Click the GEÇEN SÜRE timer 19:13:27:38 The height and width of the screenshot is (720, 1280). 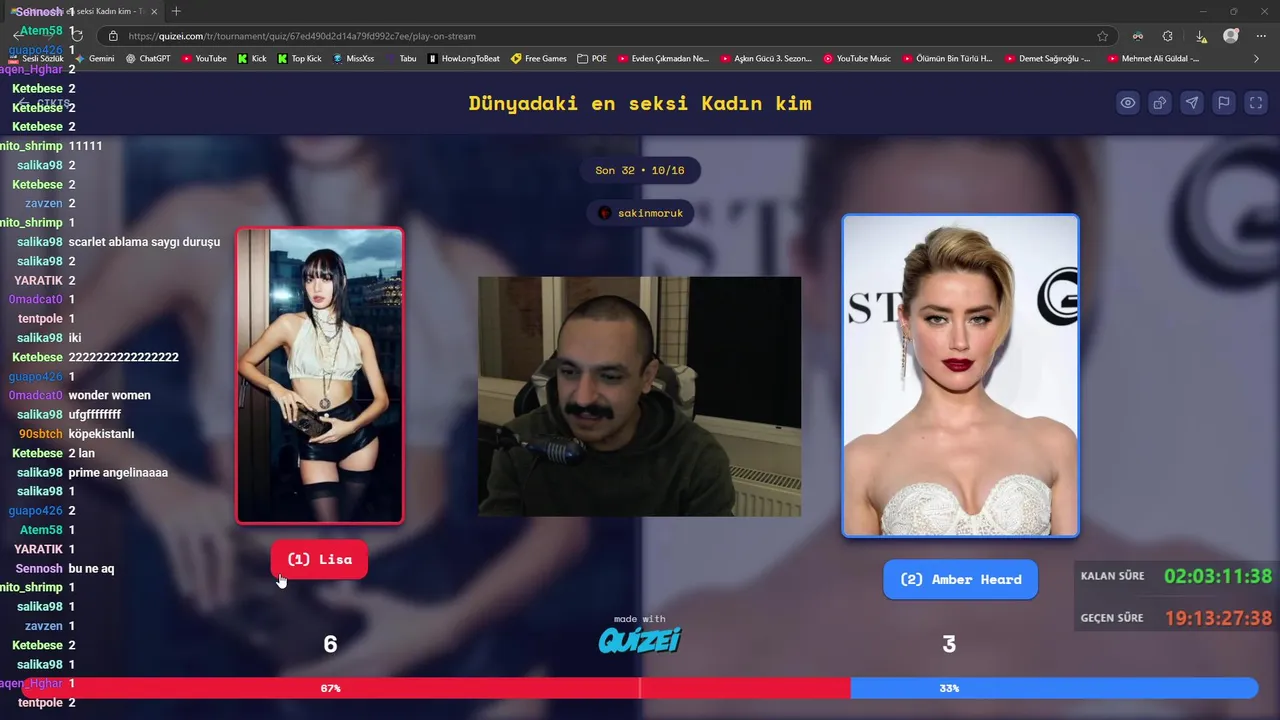(1218, 618)
